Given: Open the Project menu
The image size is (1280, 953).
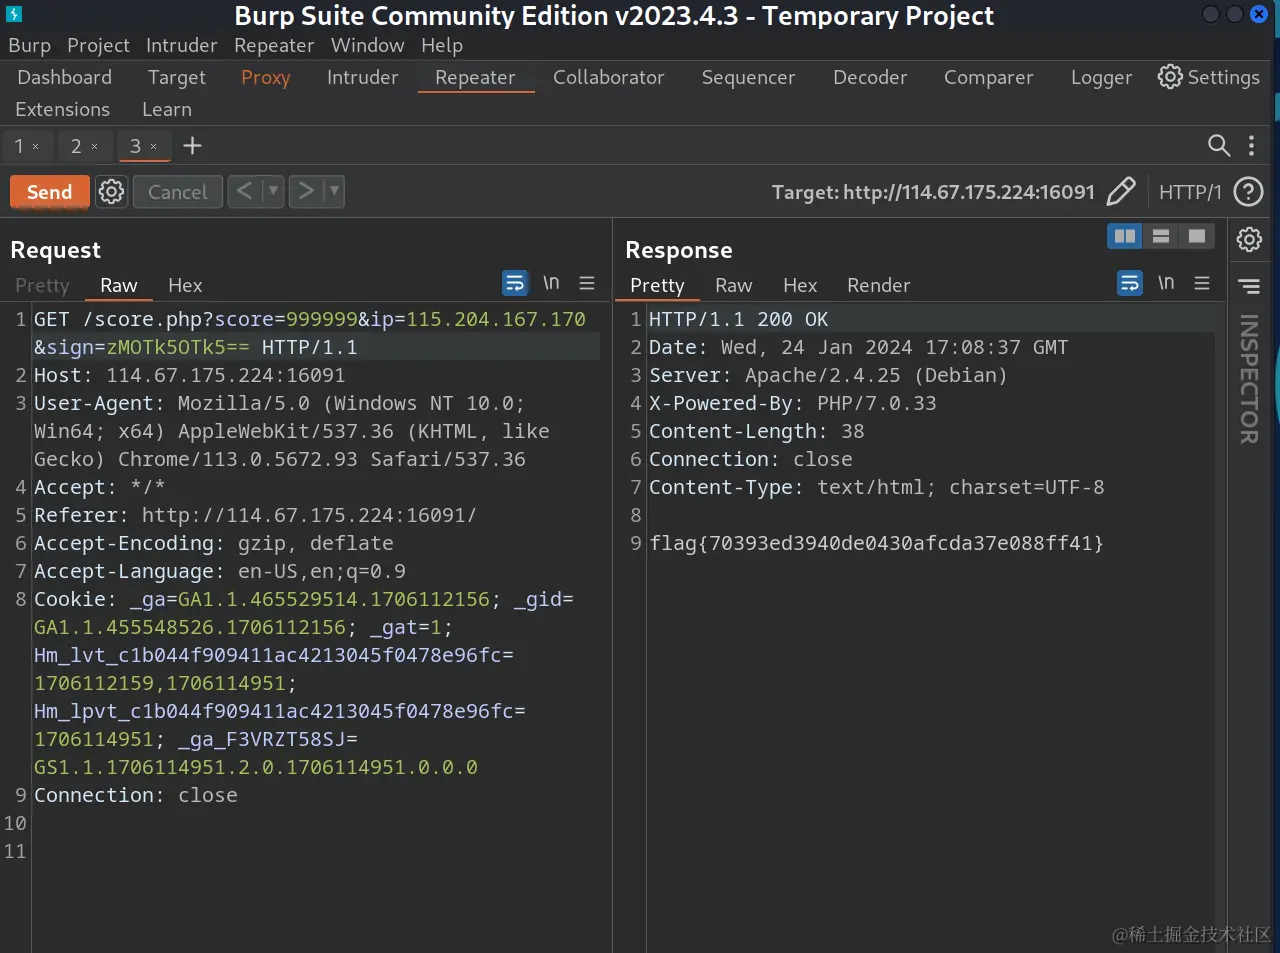Looking at the screenshot, I should click(x=98, y=45).
